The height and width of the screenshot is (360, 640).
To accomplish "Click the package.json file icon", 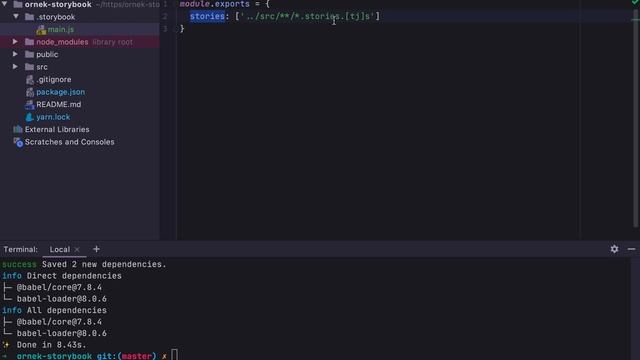I will [x=30, y=92].
